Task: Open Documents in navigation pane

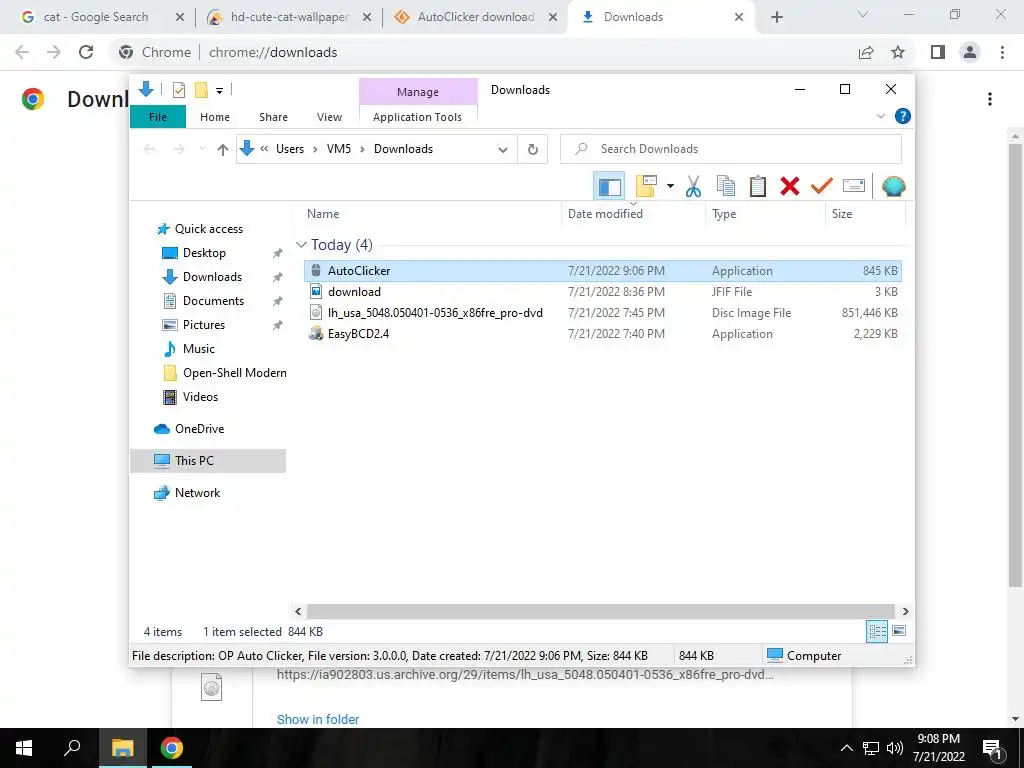Action: 213,301
